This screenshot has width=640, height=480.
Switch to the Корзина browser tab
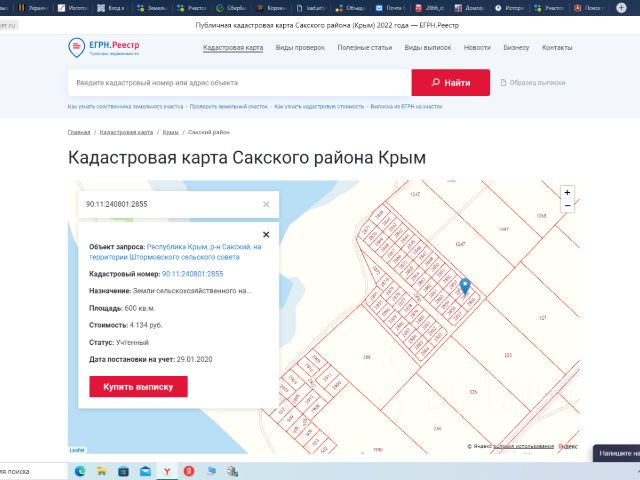(271, 8)
